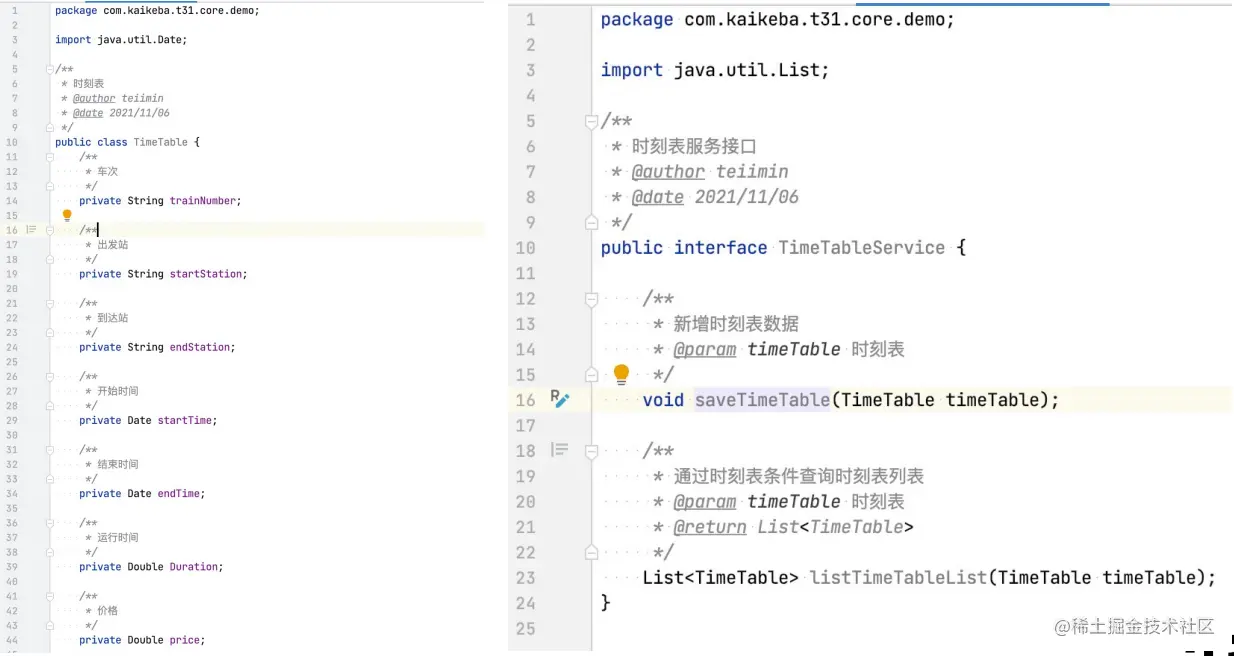1234x656 pixels.
Task: Collapse class Javadoc at line 5 in TimeTable editor
Action: [x=50, y=69]
